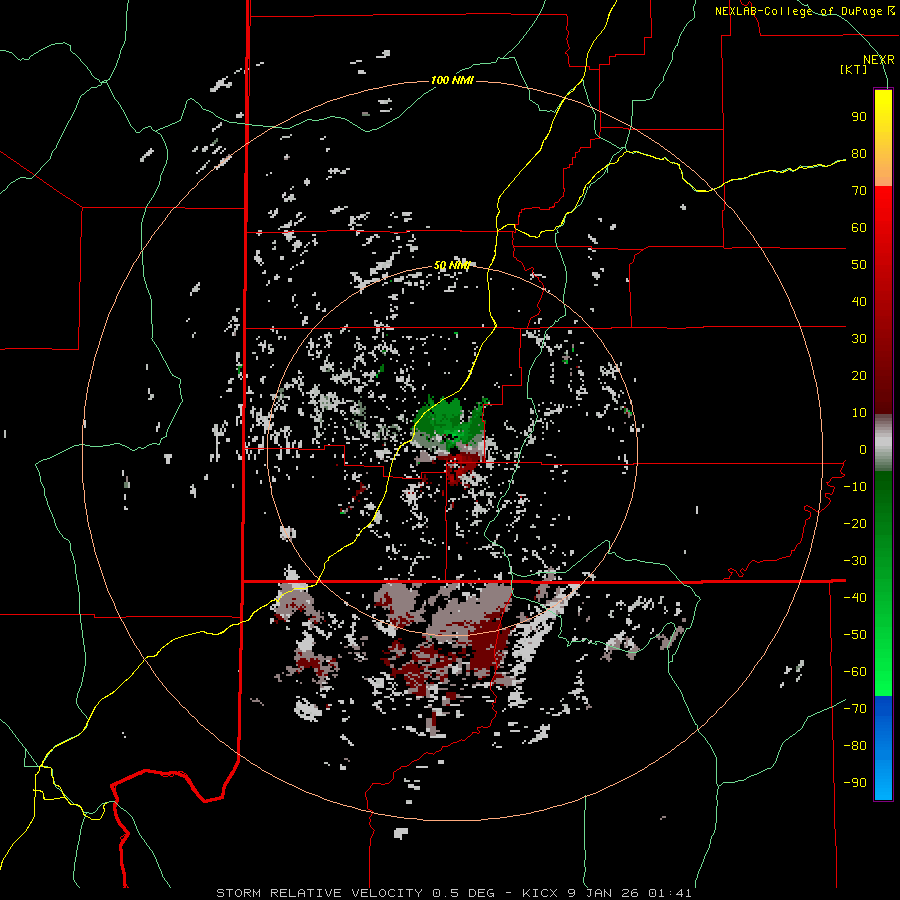This screenshot has width=900, height=900.
Task: Click the 60 value on the velocity scale
Action: [x=859, y=228]
